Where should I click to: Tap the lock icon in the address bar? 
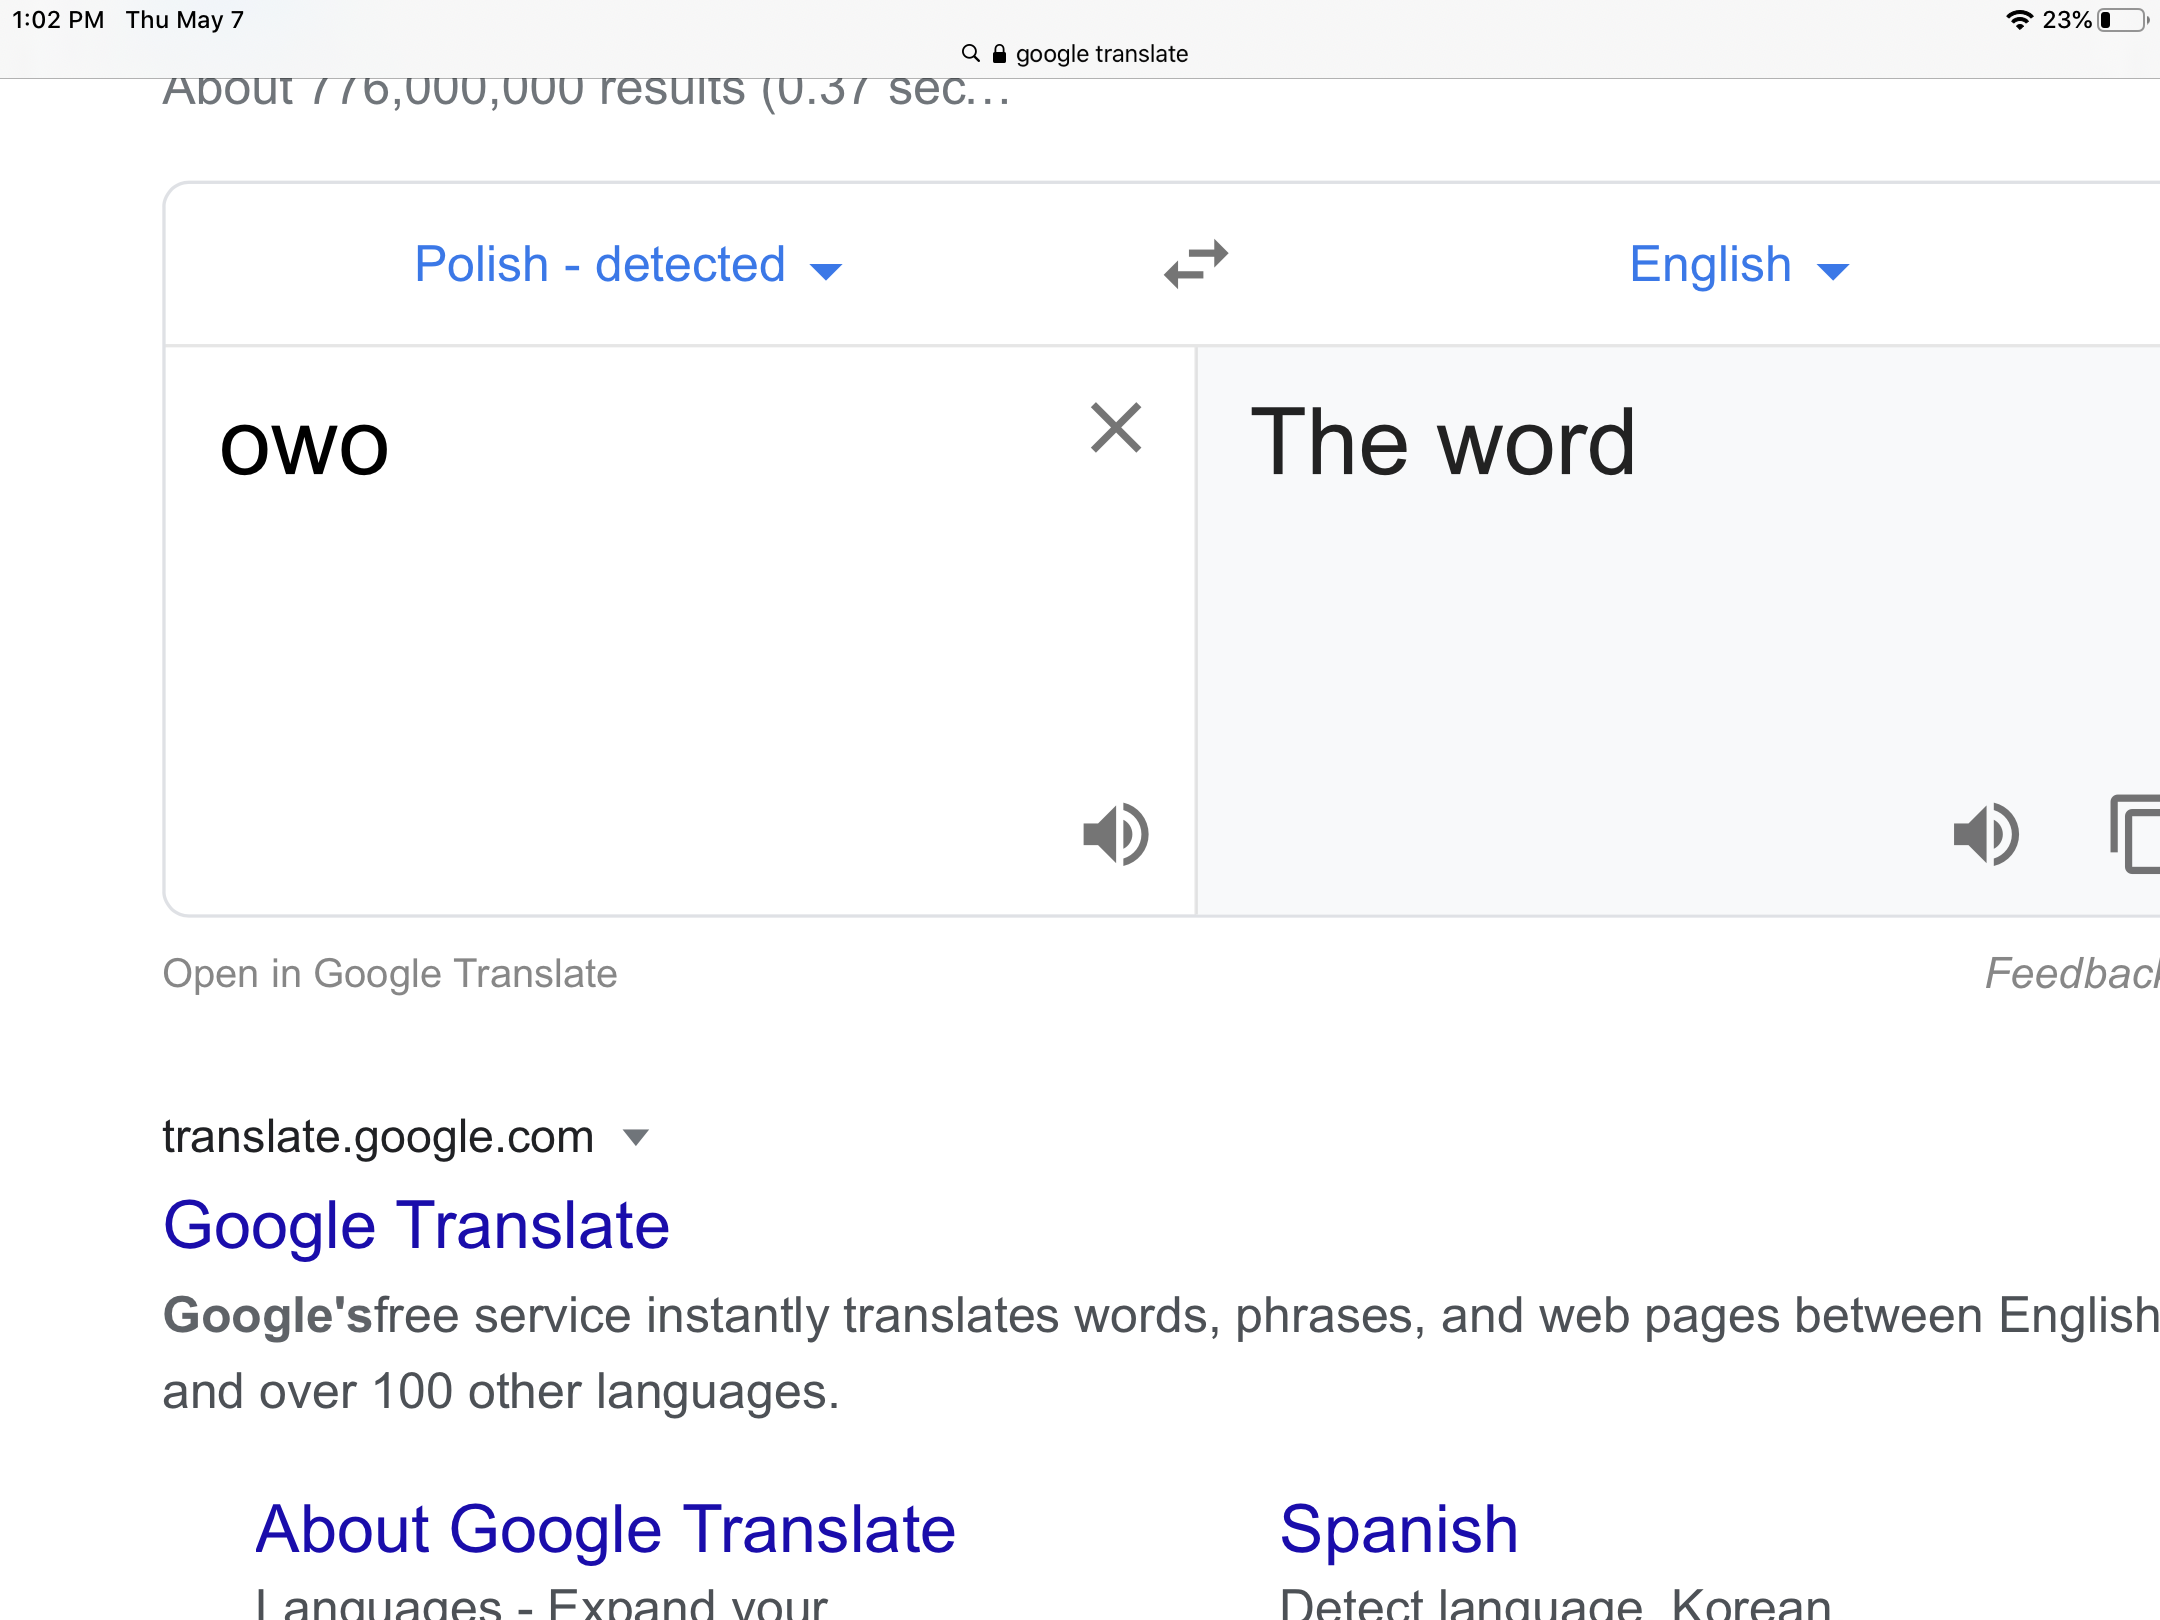tap(999, 54)
